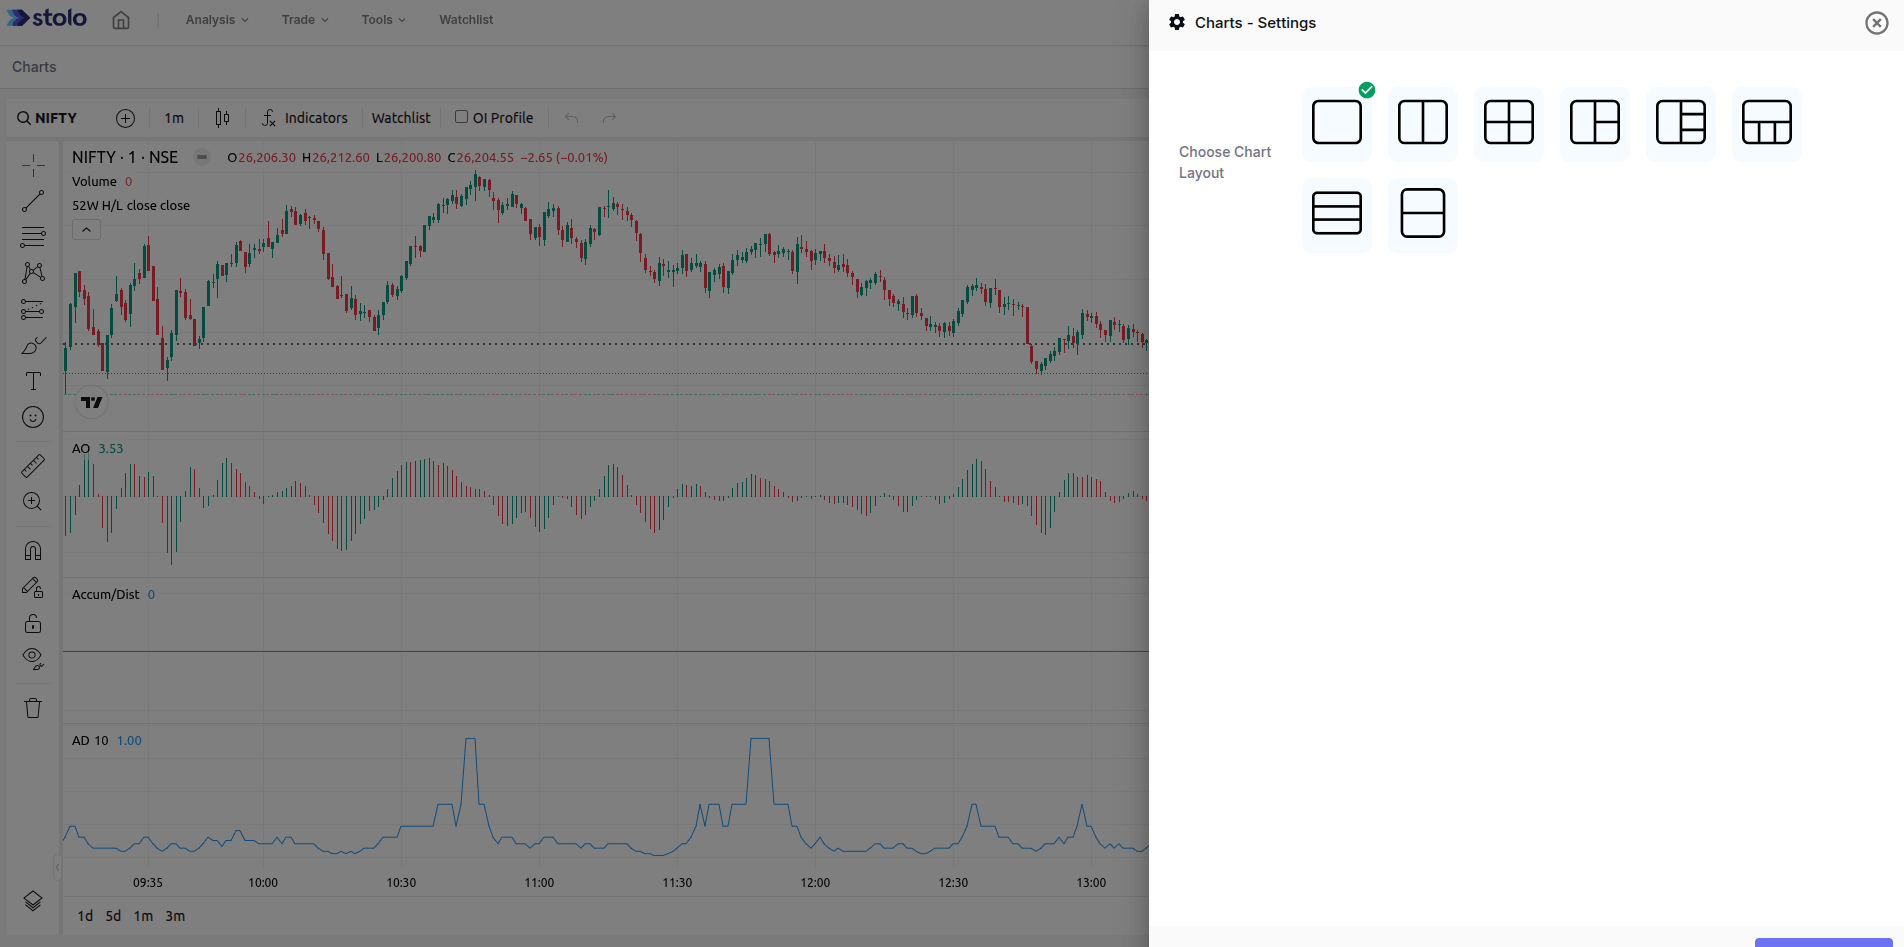Hide all drawings on the chart

point(33,659)
